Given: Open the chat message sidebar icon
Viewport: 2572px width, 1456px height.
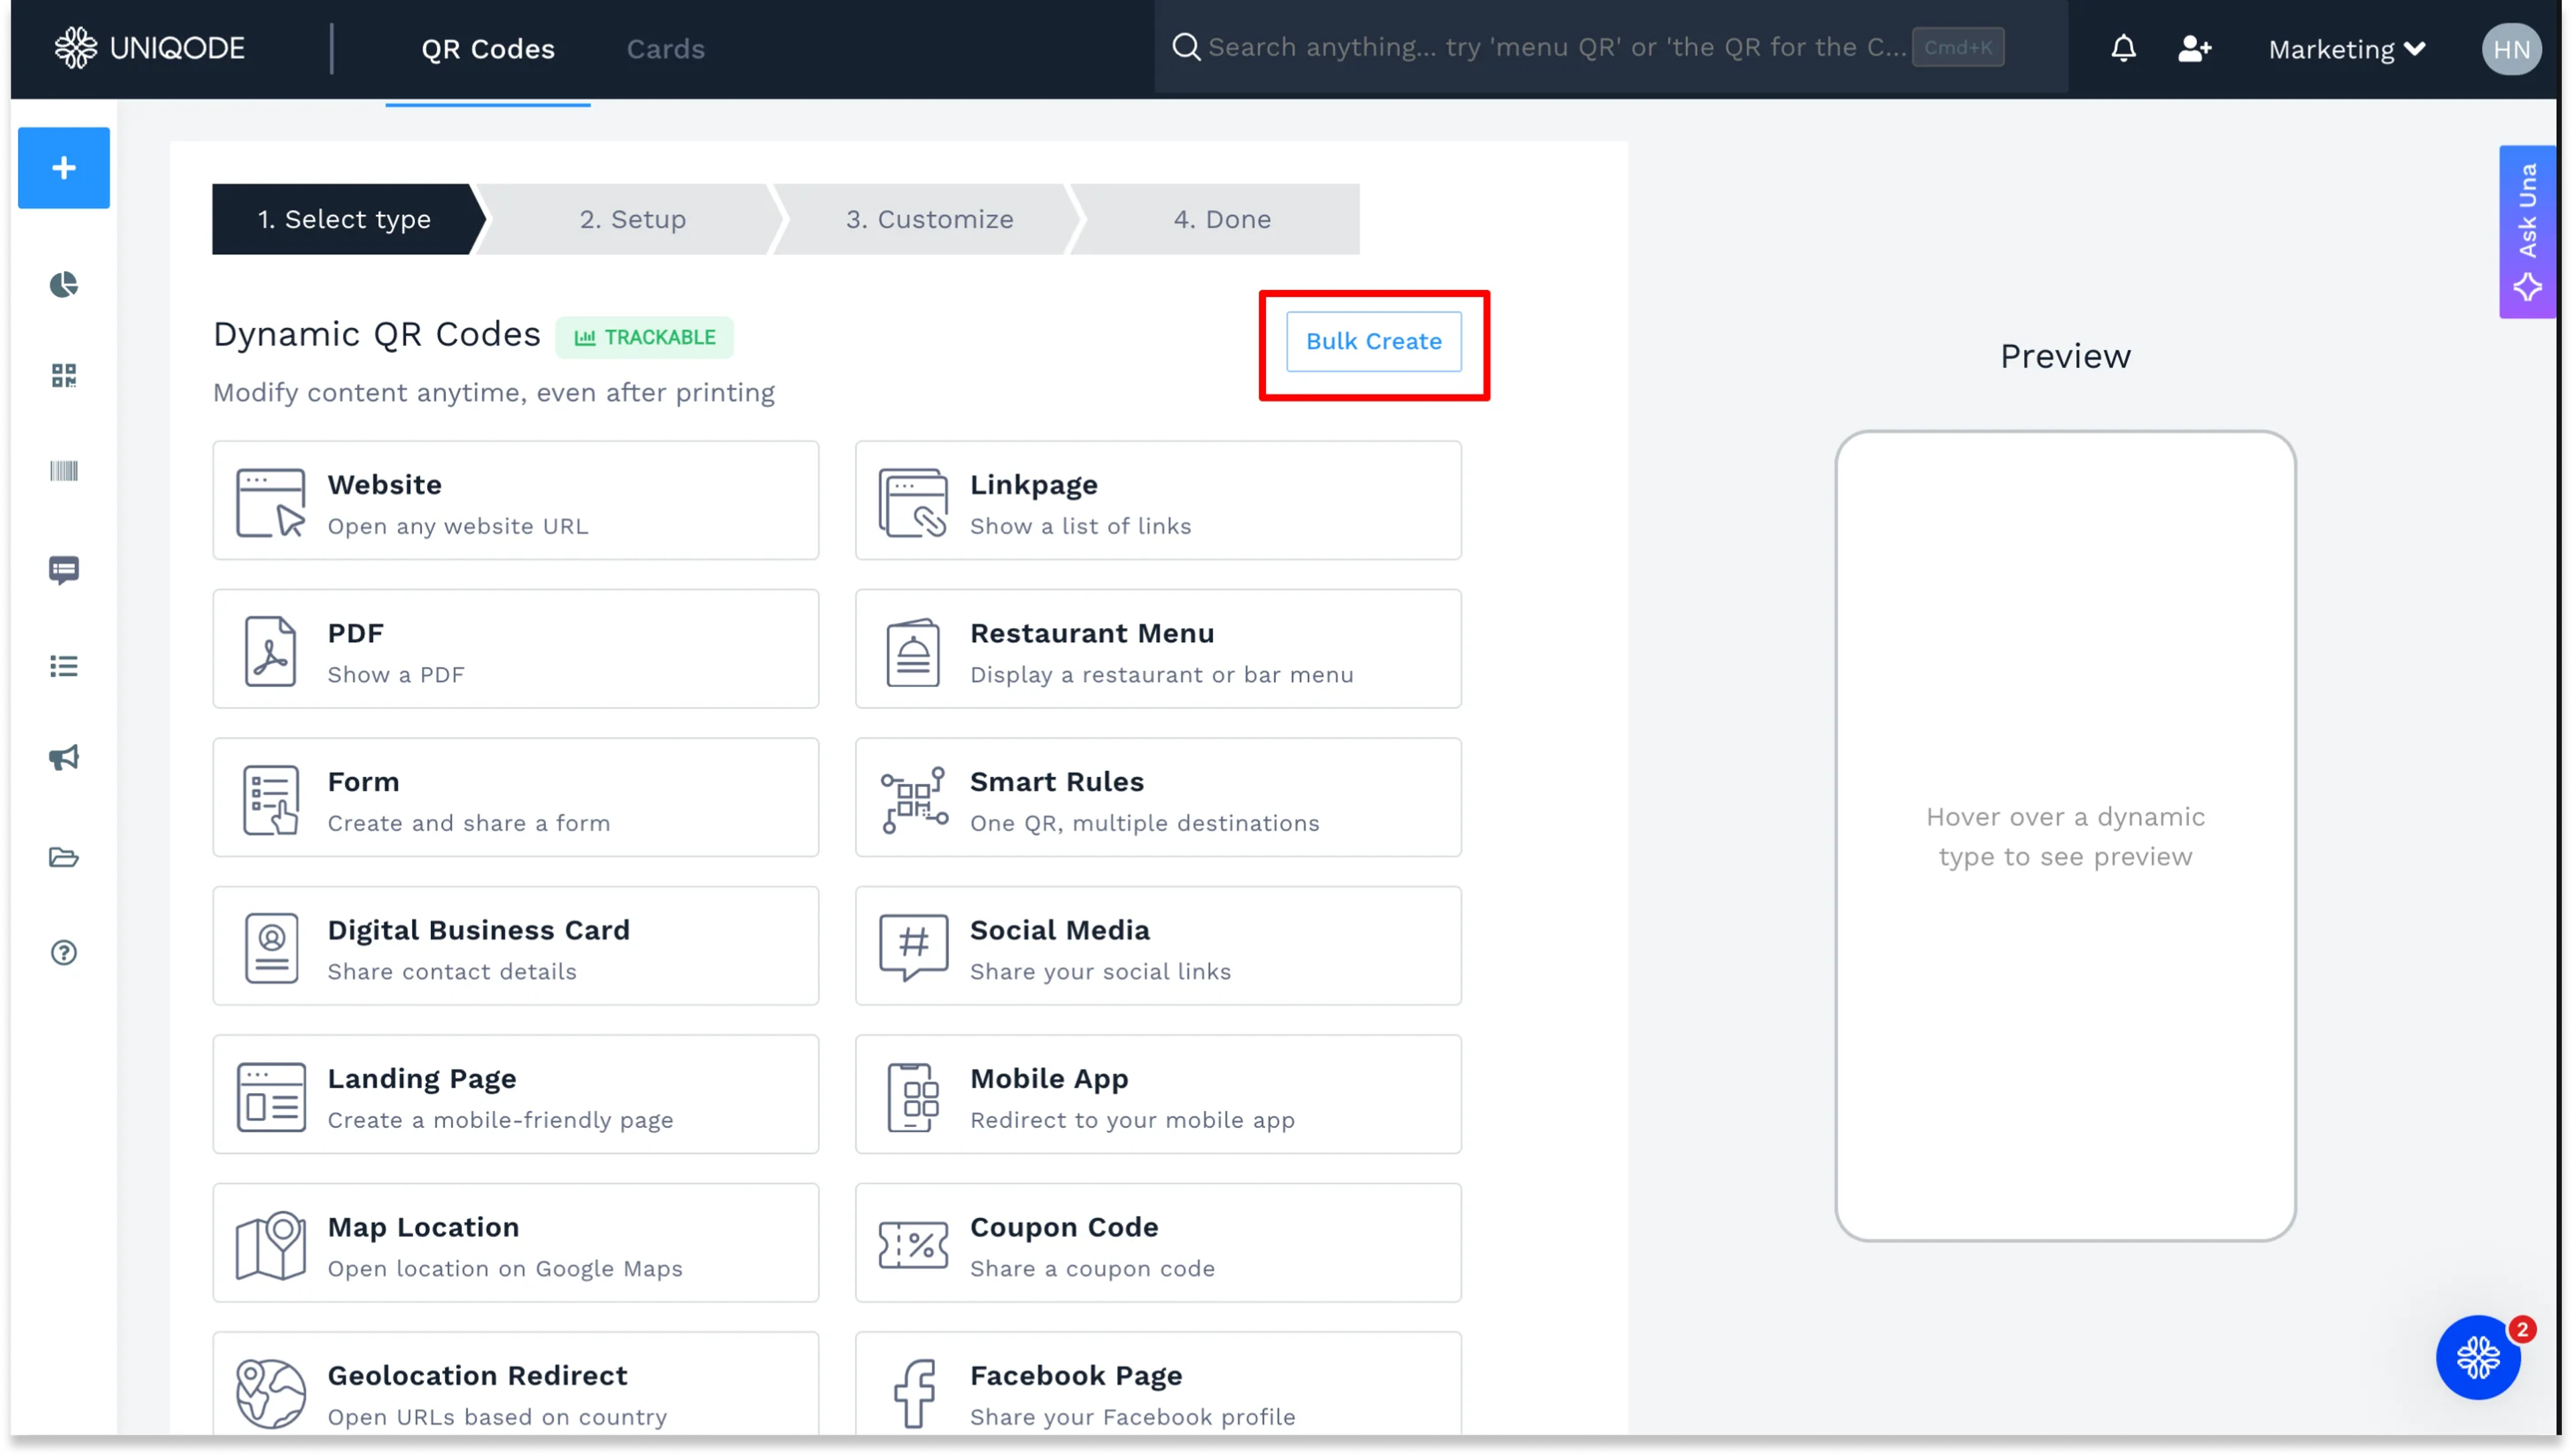Looking at the screenshot, I should coord(64,570).
